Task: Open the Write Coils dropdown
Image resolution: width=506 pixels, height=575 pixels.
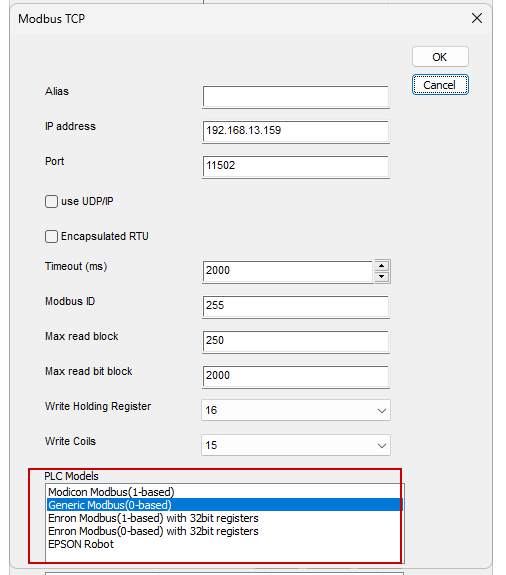Action: tap(296, 445)
